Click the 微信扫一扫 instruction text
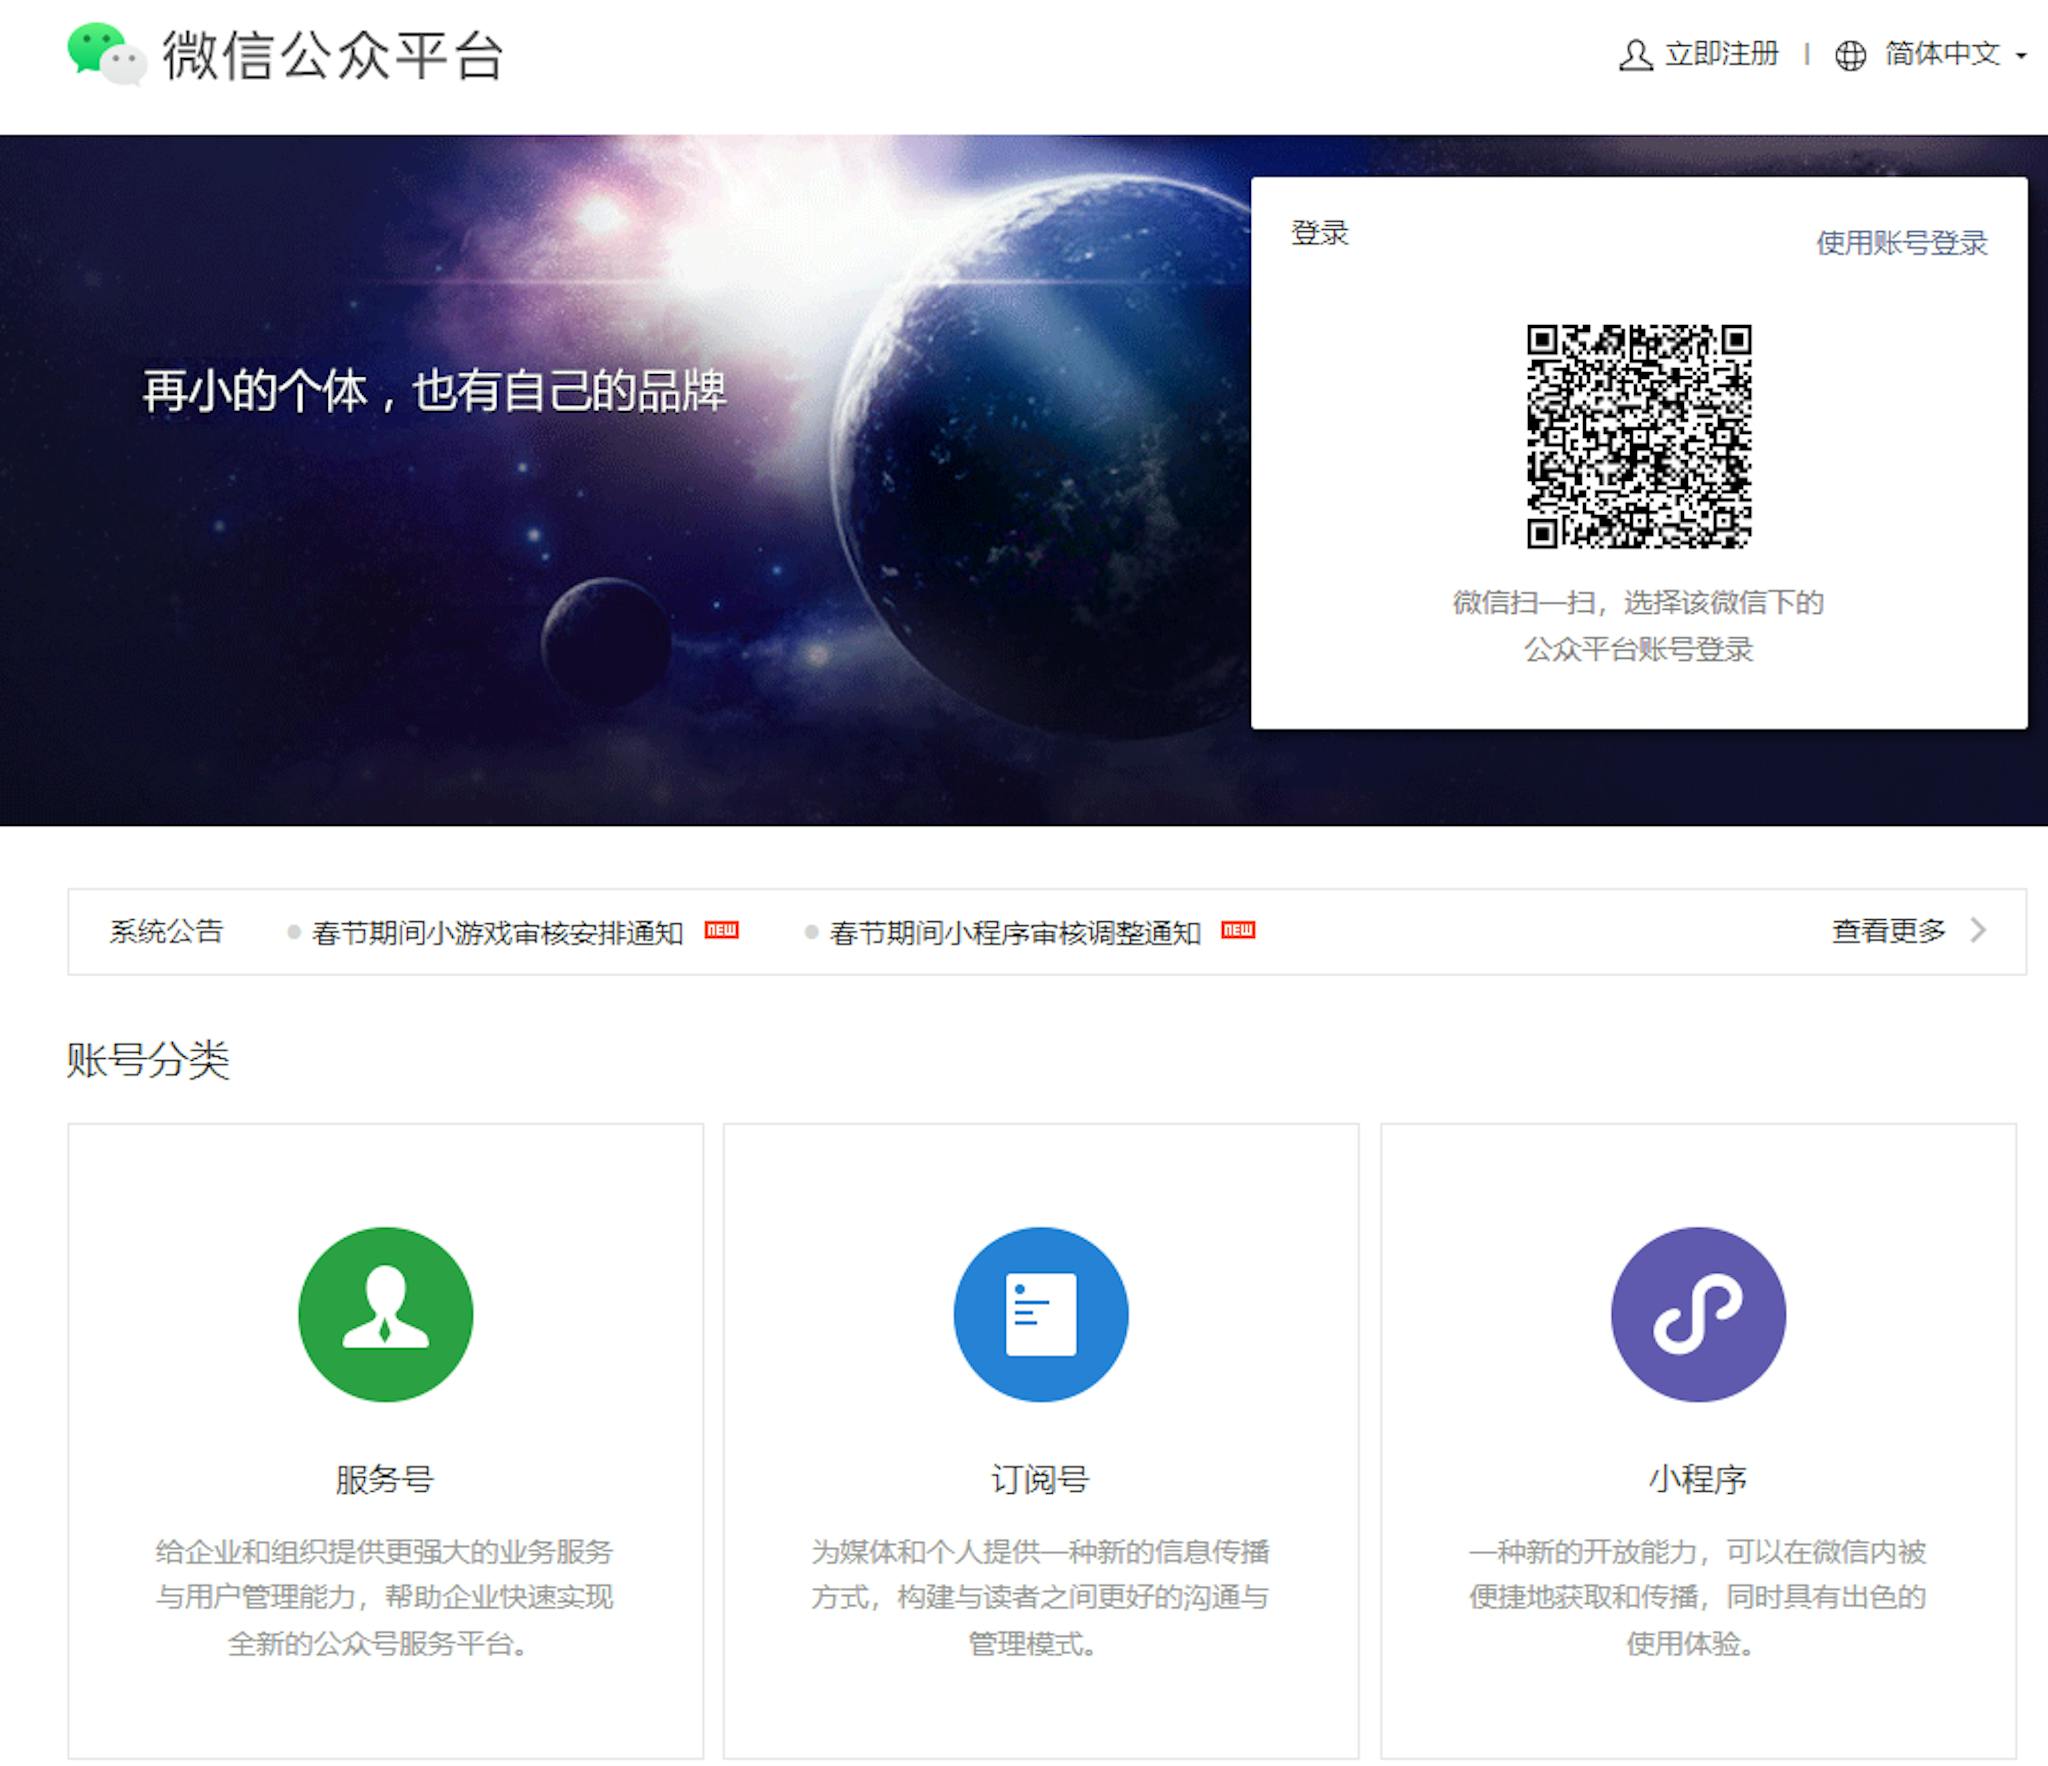The width and height of the screenshot is (2048, 1766). click(1638, 626)
